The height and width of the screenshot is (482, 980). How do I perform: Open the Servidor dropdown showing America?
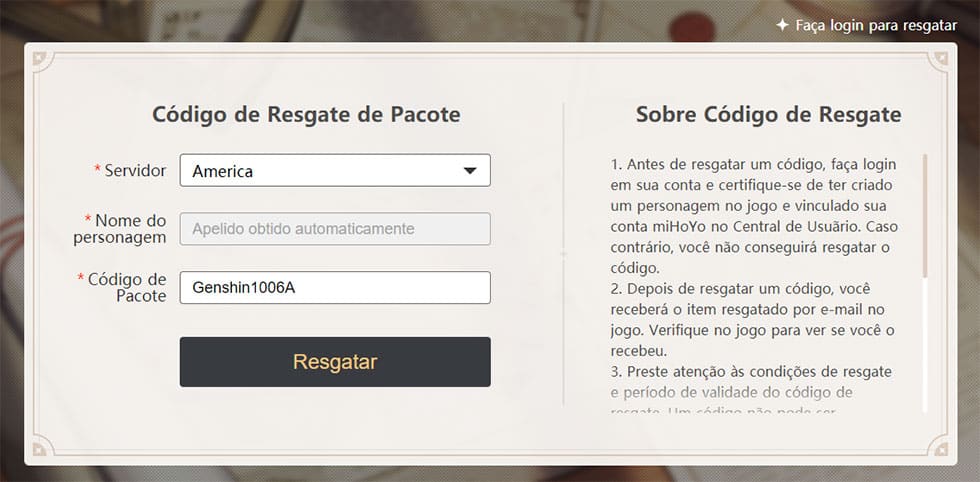[321, 171]
